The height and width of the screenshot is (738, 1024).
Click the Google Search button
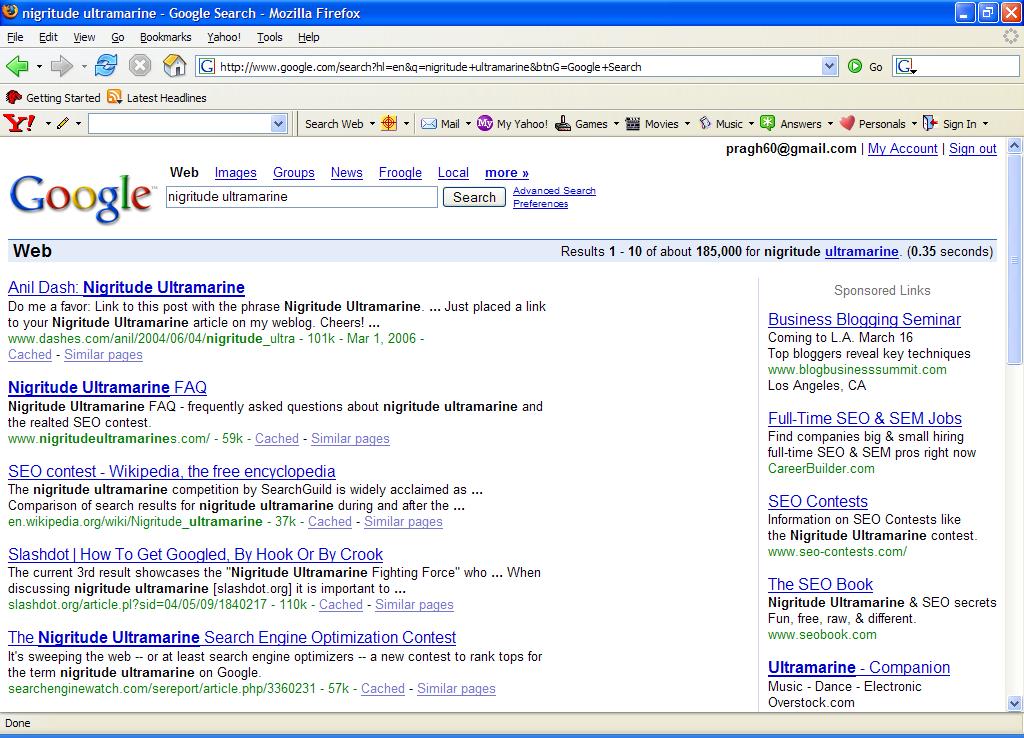tap(474, 197)
